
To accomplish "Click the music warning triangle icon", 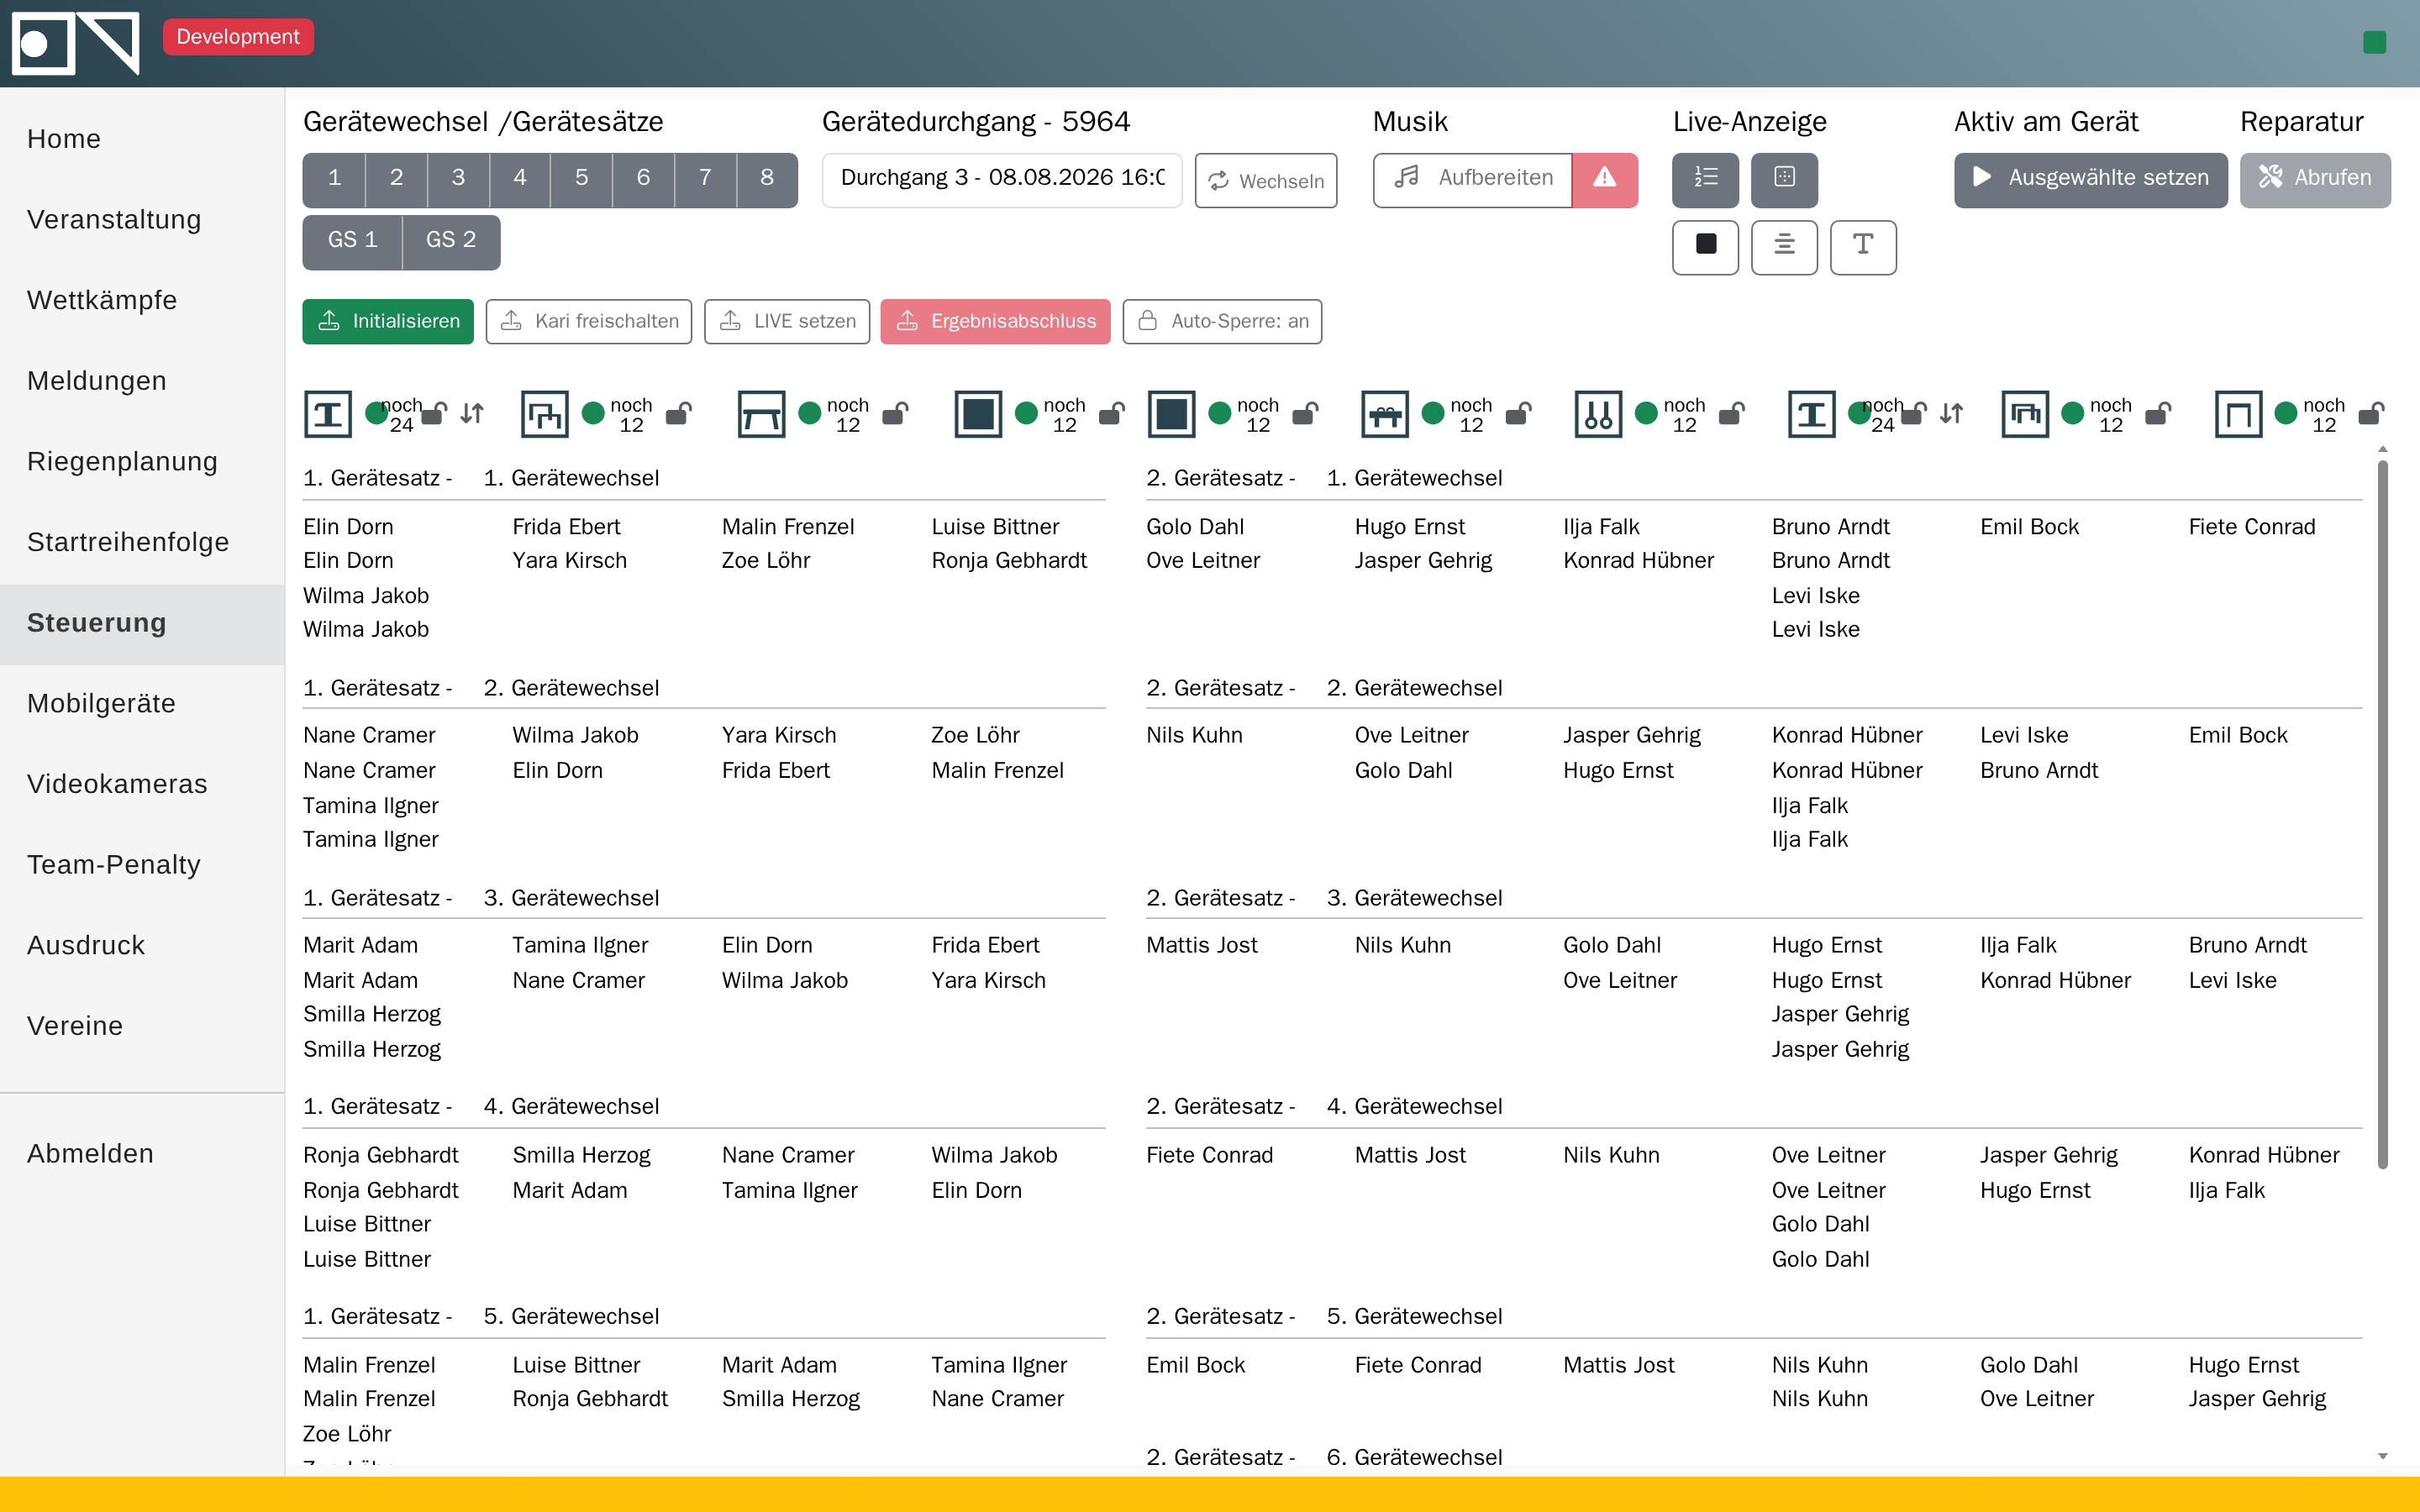I will click(1604, 180).
